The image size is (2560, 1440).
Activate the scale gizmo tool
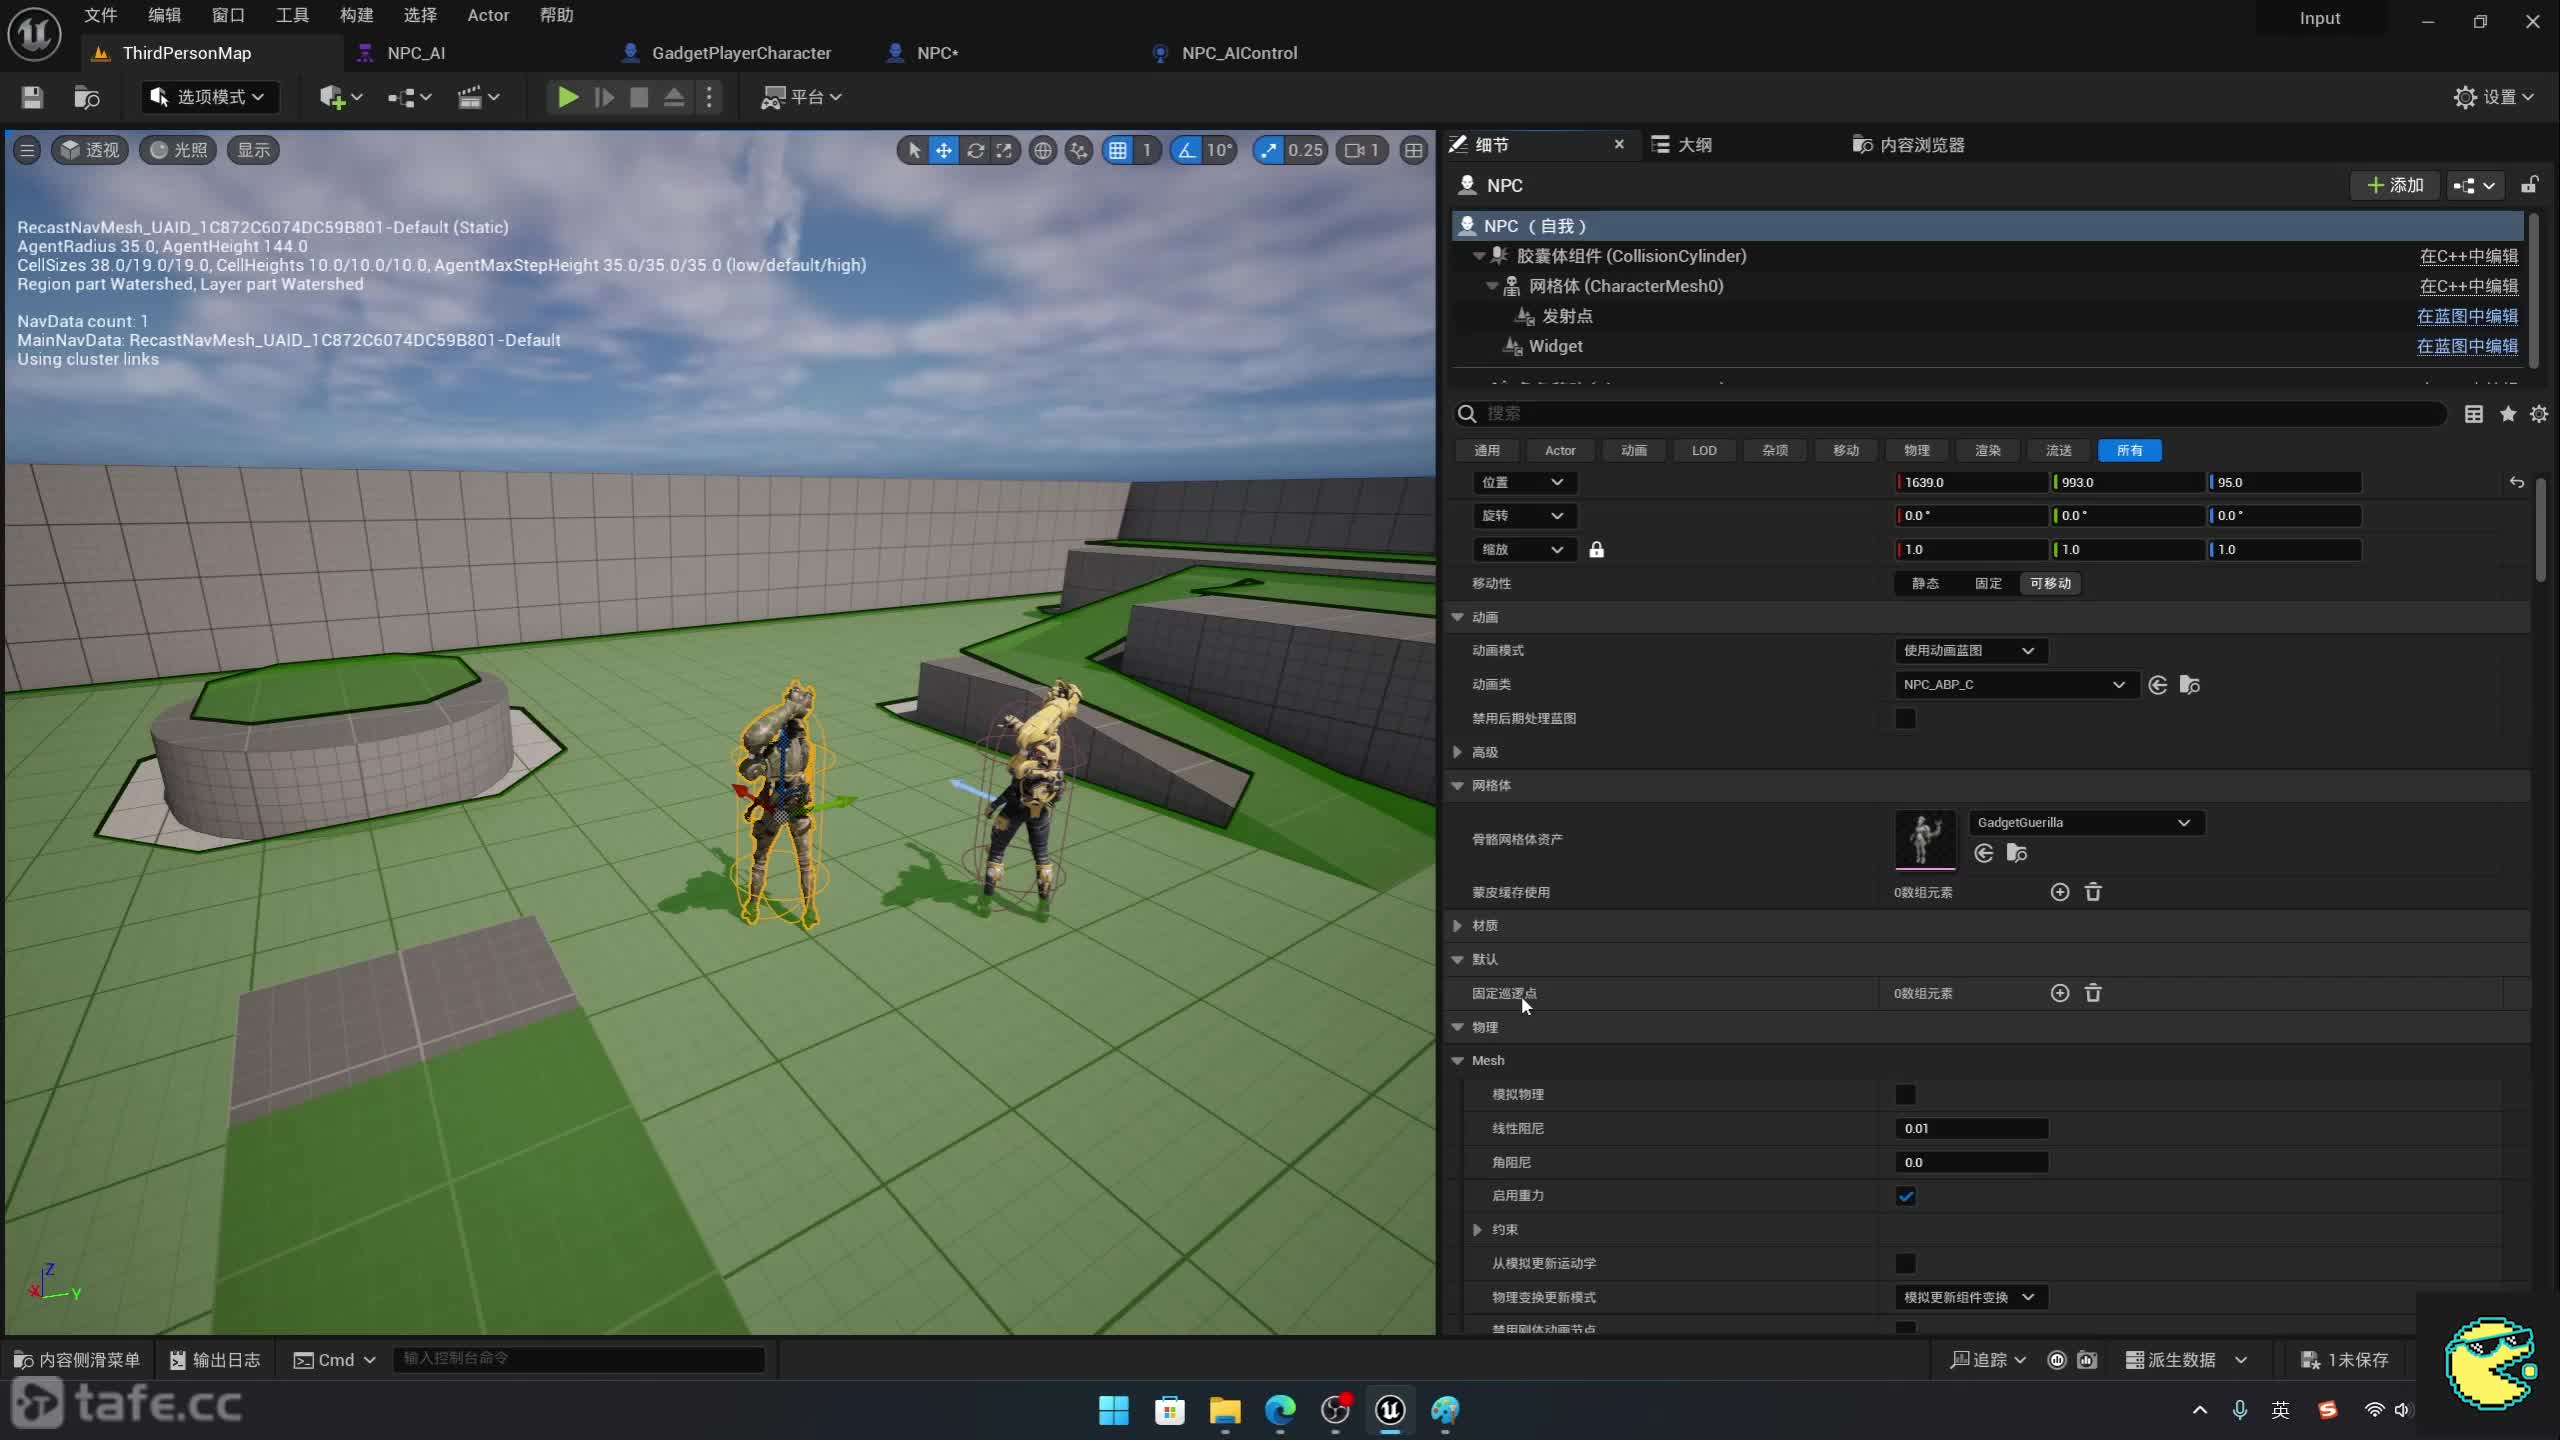click(x=1004, y=150)
